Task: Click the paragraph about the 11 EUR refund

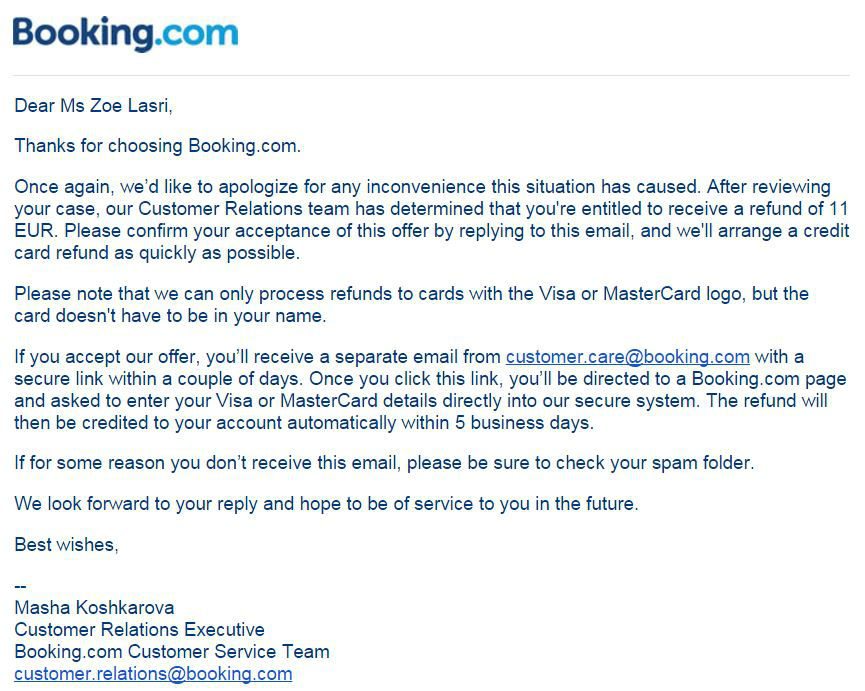Action: pos(431,219)
